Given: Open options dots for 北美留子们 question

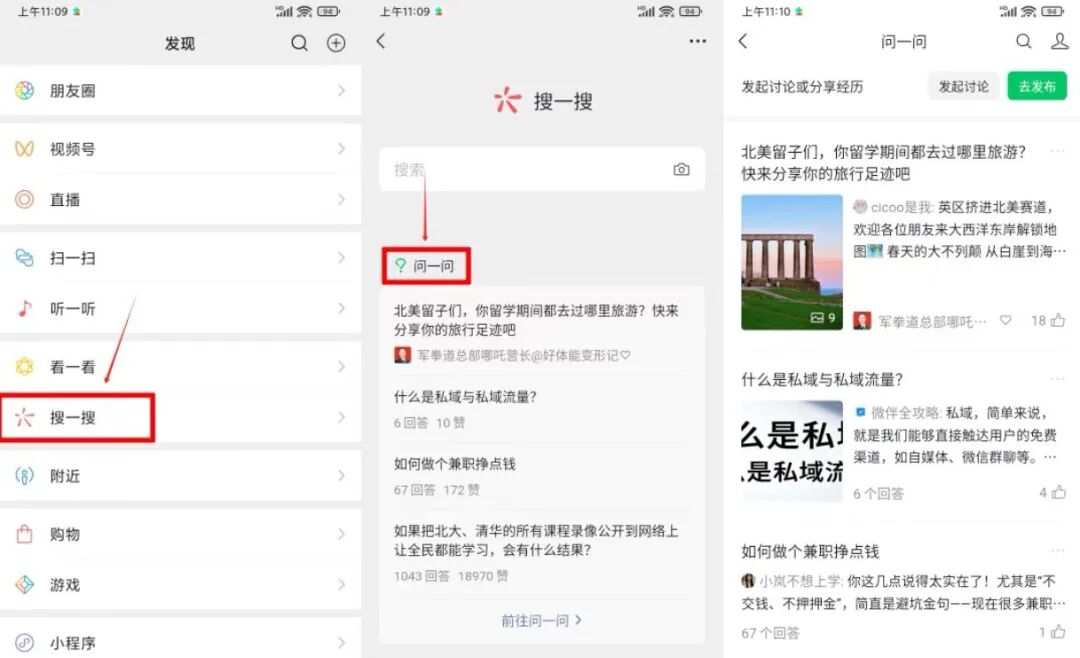Looking at the screenshot, I should click(1058, 151).
